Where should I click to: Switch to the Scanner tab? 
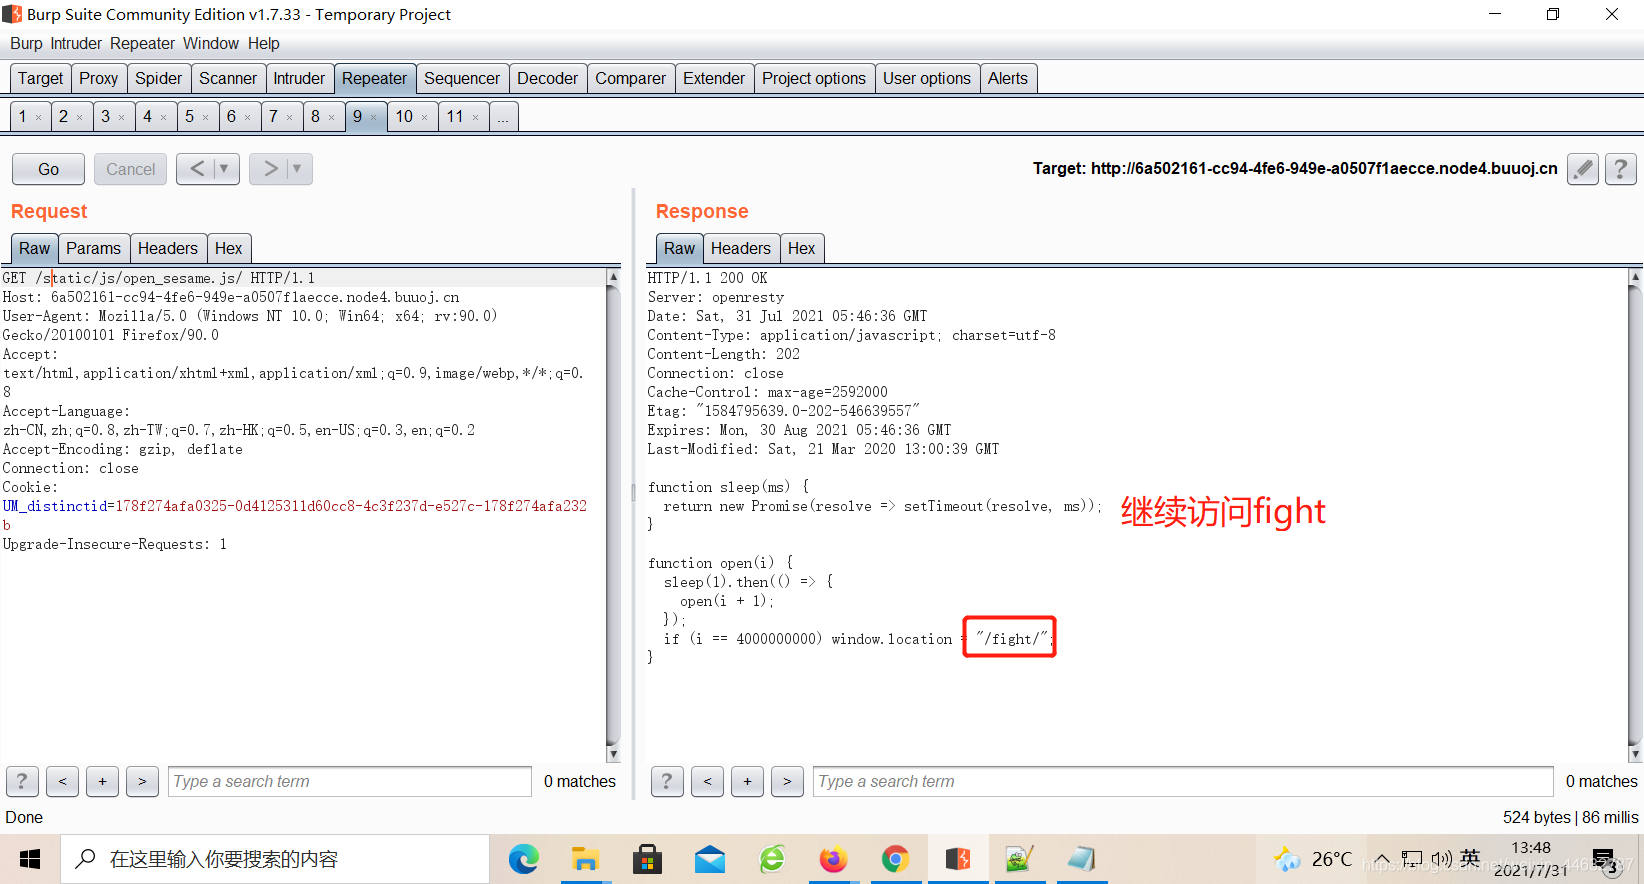pyautogui.click(x=228, y=78)
